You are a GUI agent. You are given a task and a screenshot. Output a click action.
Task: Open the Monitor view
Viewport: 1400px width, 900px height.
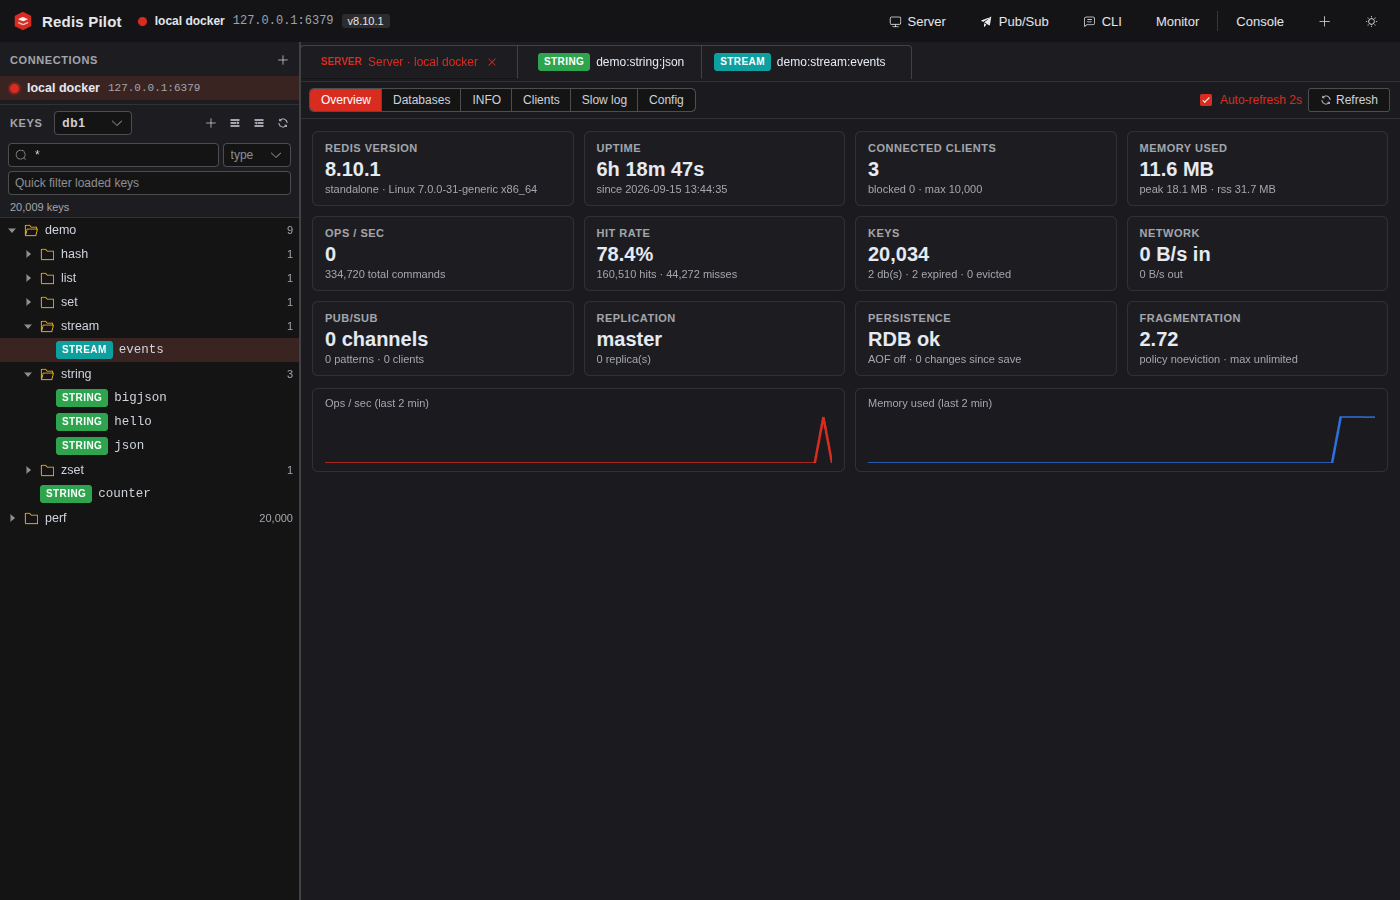(1177, 21)
